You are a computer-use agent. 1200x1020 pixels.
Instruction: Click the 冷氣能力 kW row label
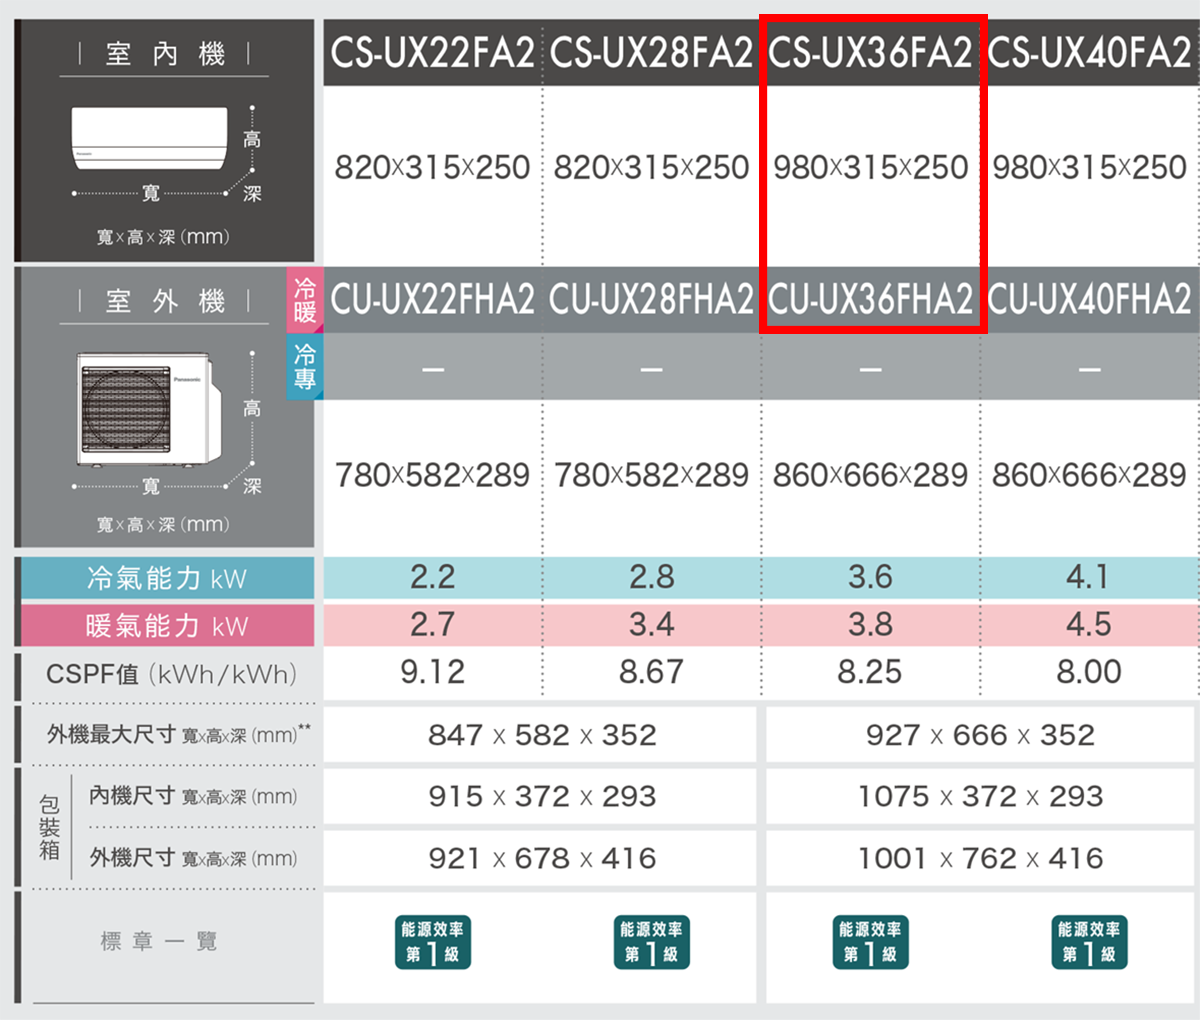point(166,578)
